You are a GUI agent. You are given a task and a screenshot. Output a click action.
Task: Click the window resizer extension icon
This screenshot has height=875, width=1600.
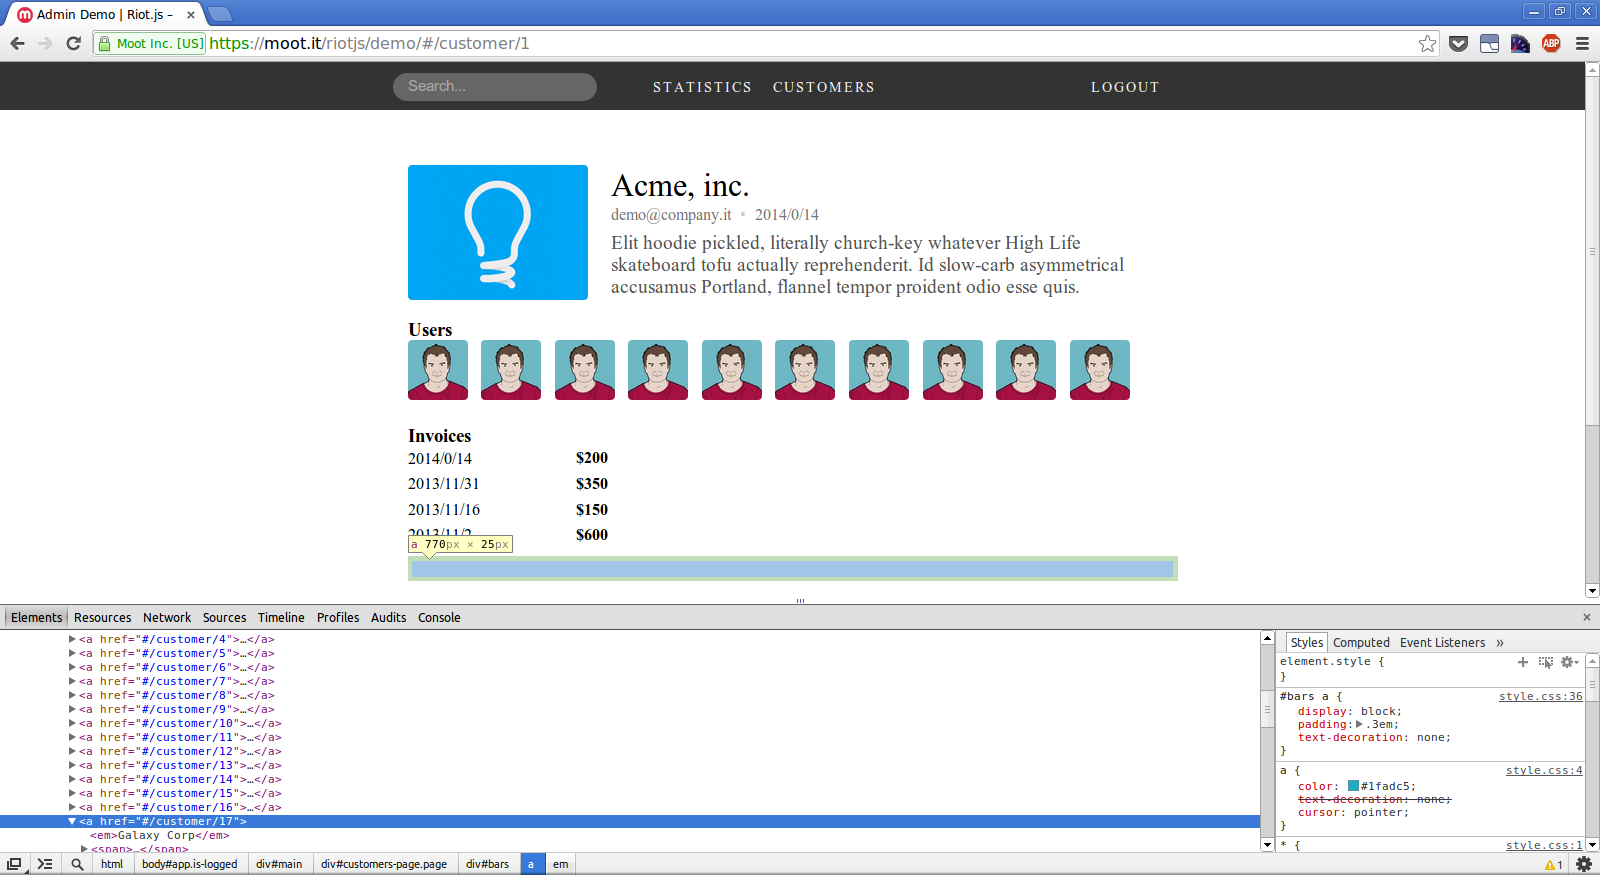pos(1489,43)
